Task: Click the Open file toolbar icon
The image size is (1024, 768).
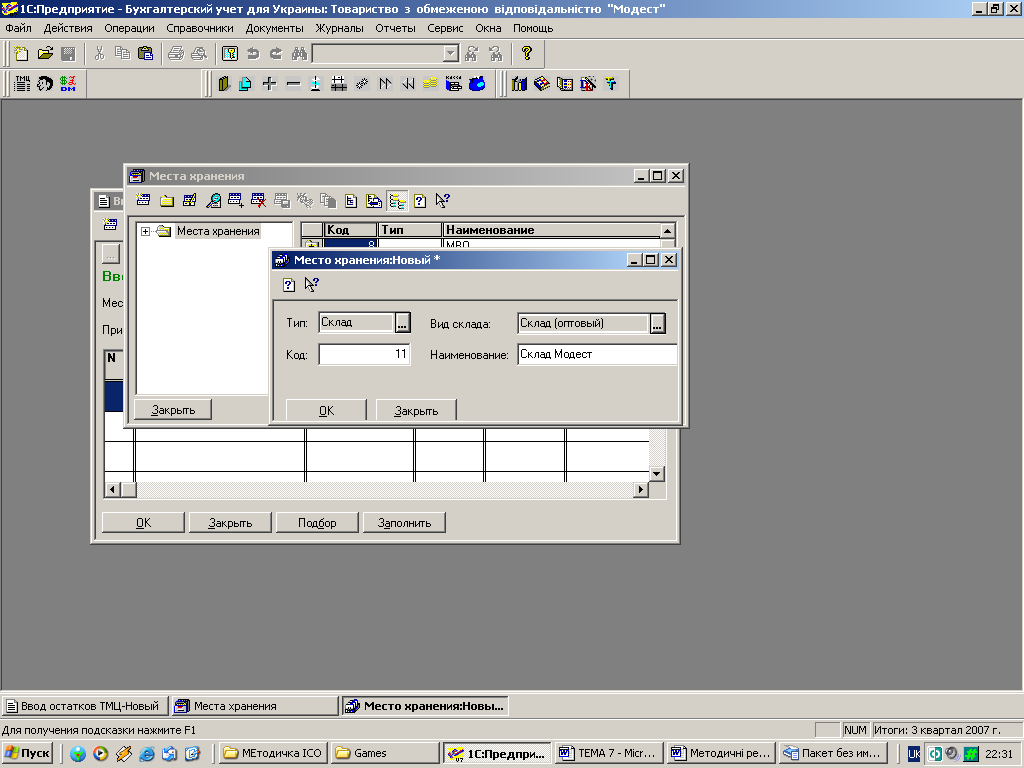Action: click(x=45, y=54)
